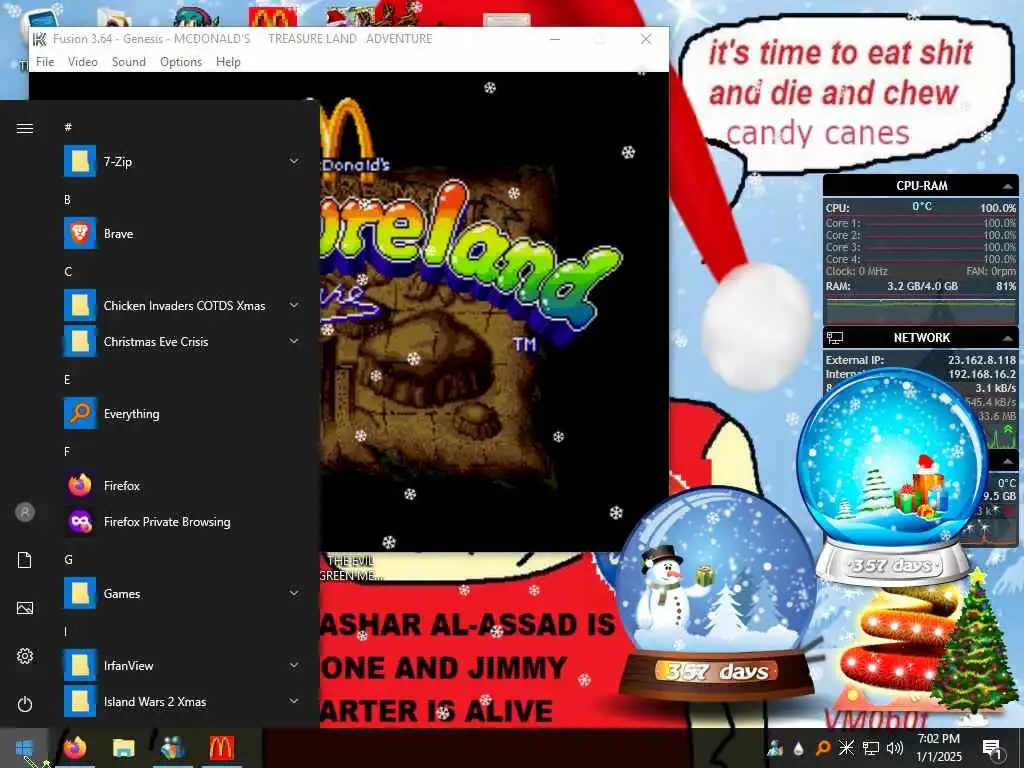1024x768 pixels.
Task: Collapse the NETWORK gadget arrow
Action: pyautogui.click(x=1008, y=338)
